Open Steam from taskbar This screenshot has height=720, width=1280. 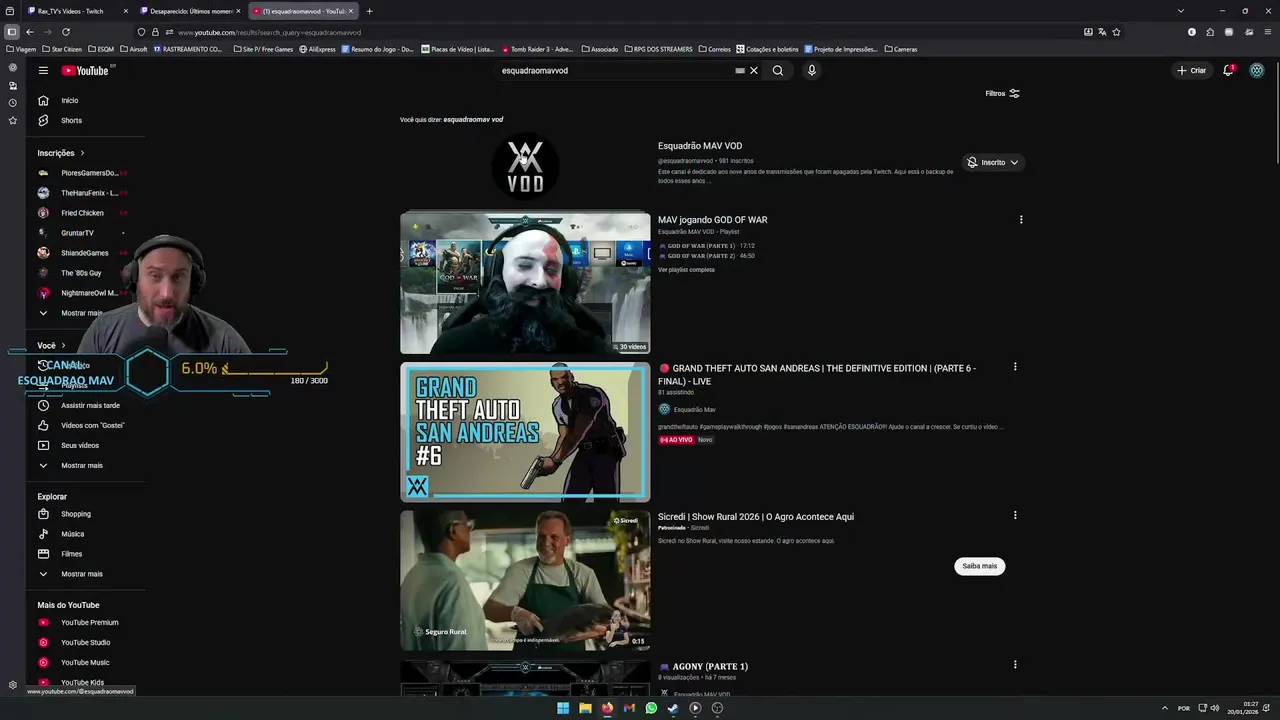pos(673,708)
